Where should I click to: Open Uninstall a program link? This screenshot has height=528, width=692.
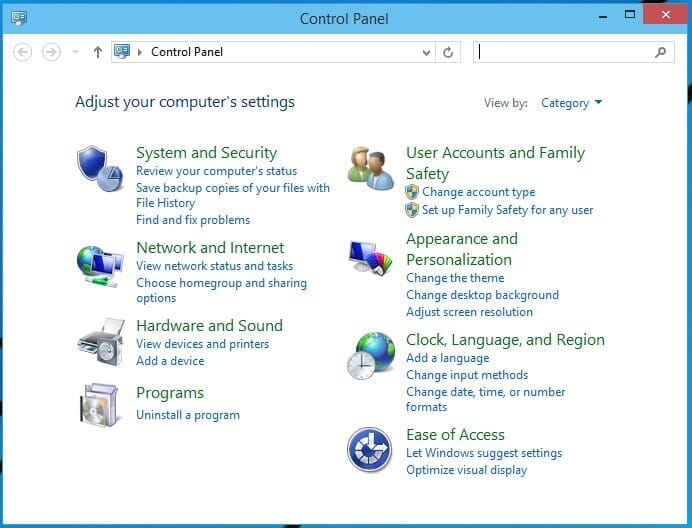click(188, 415)
